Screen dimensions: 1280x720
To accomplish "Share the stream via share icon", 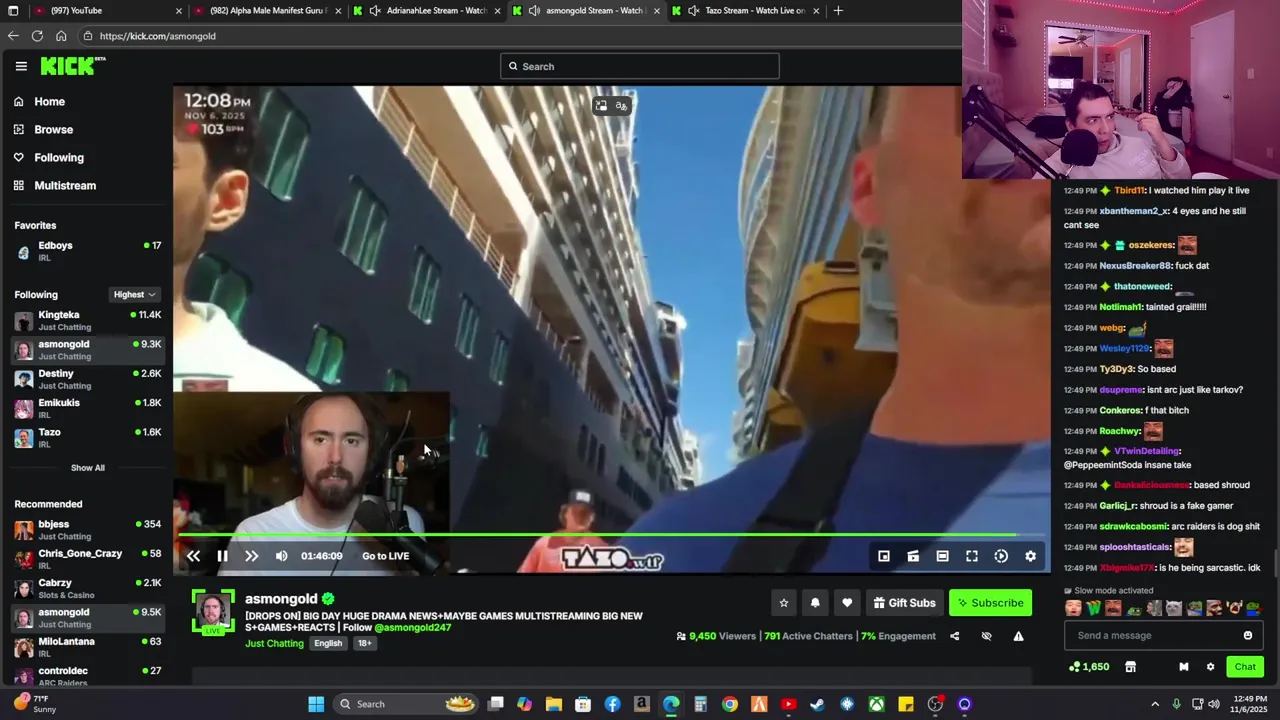I will coord(954,636).
